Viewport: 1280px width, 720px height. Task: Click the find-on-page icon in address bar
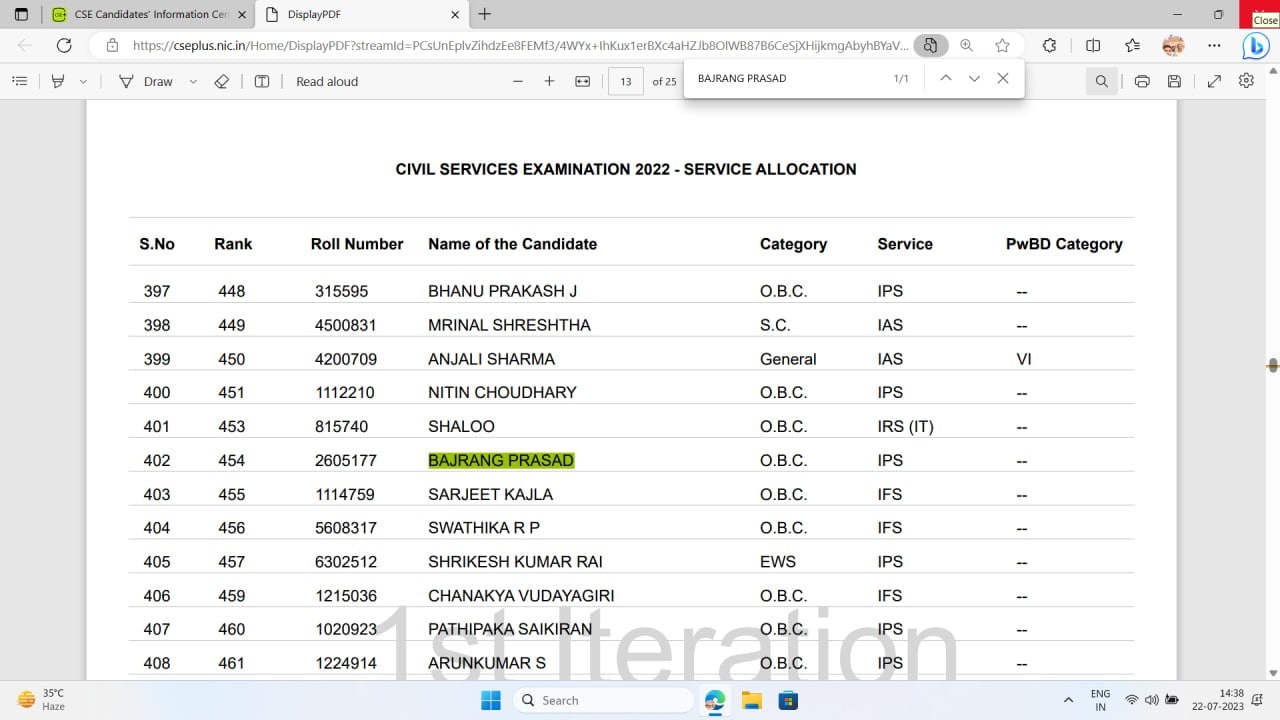tap(931, 45)
